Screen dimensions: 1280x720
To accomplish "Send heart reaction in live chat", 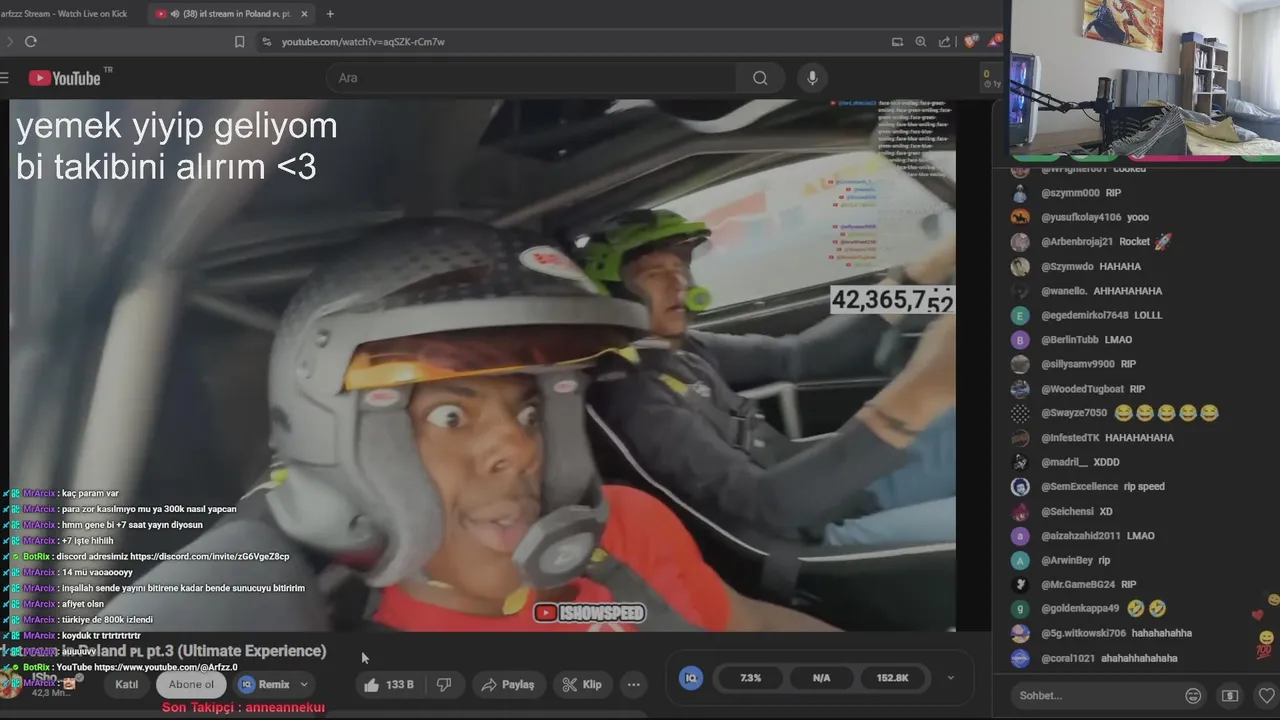I will pyautogui.click(x=1267, y=696).
